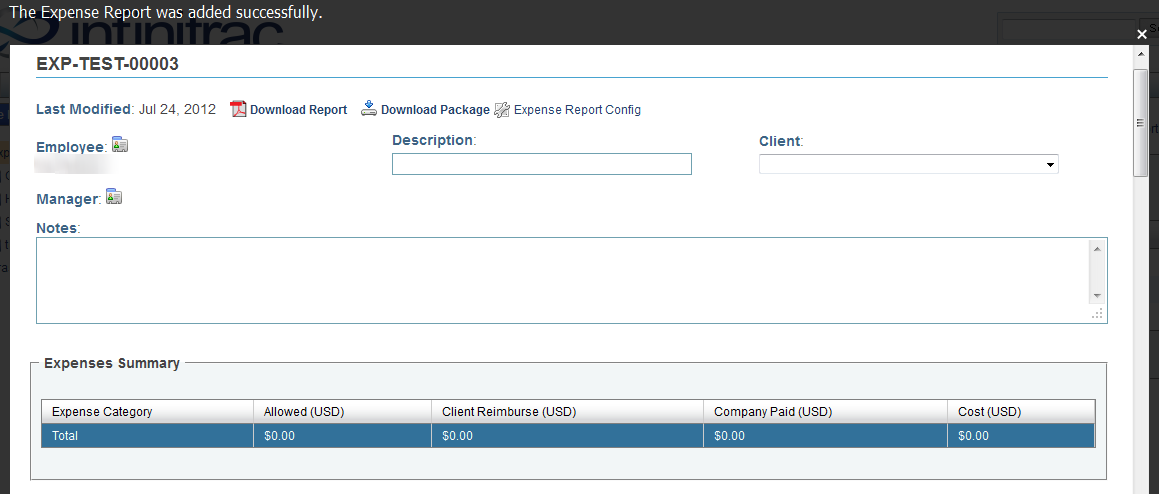Select the Total row label

[65, 436]
